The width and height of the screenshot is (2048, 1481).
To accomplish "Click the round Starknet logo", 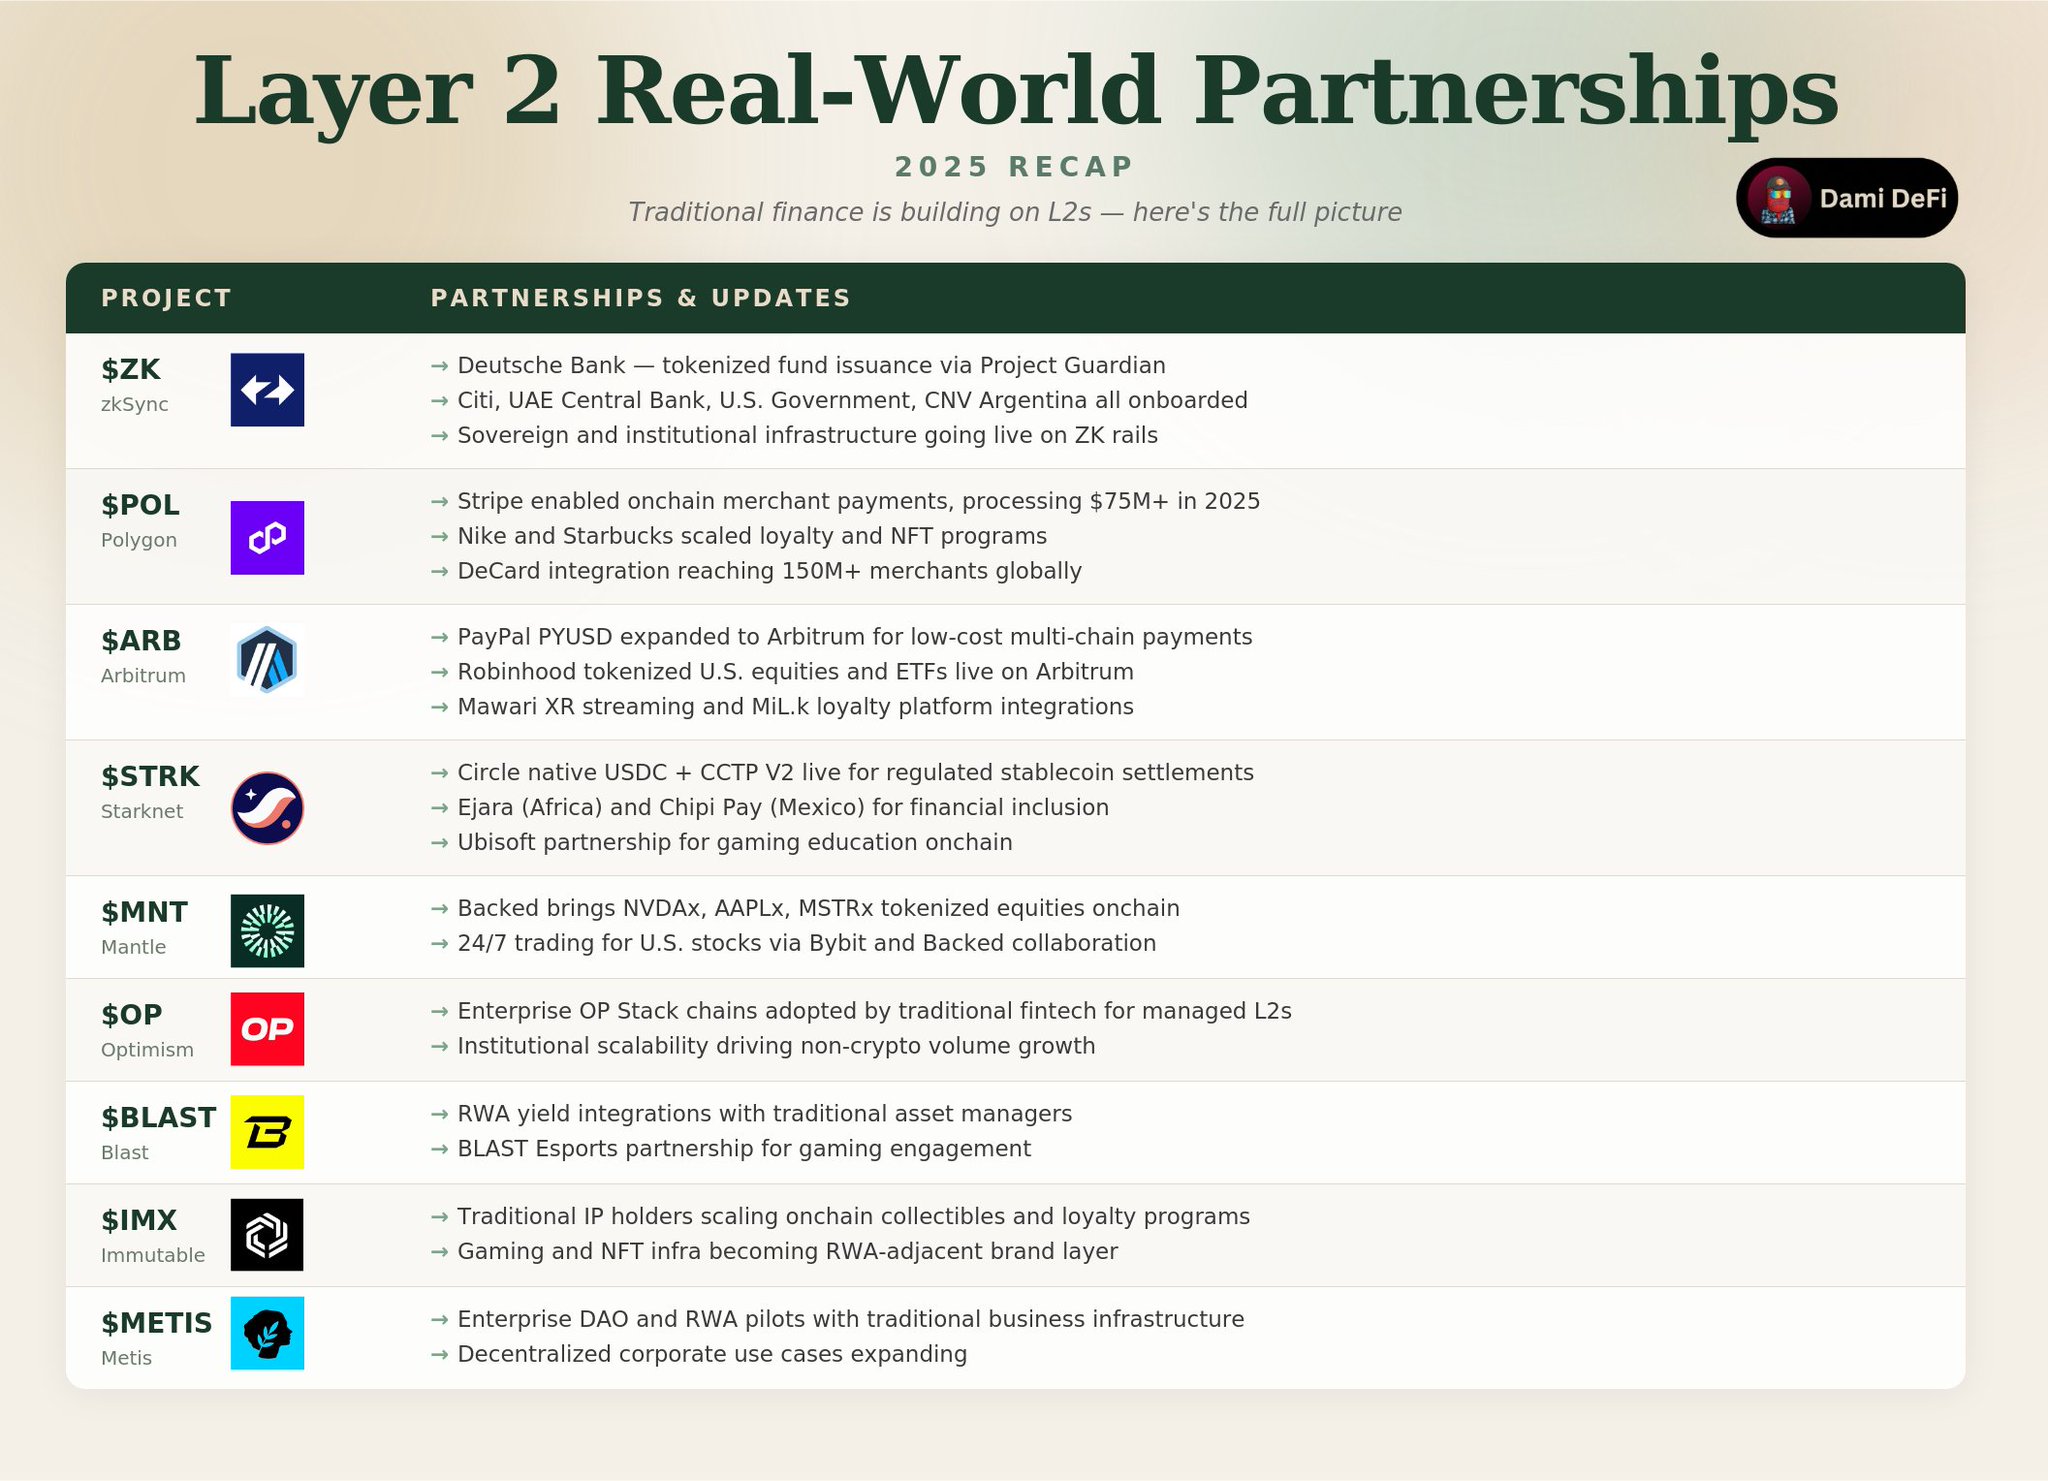I will pos(267,808).
